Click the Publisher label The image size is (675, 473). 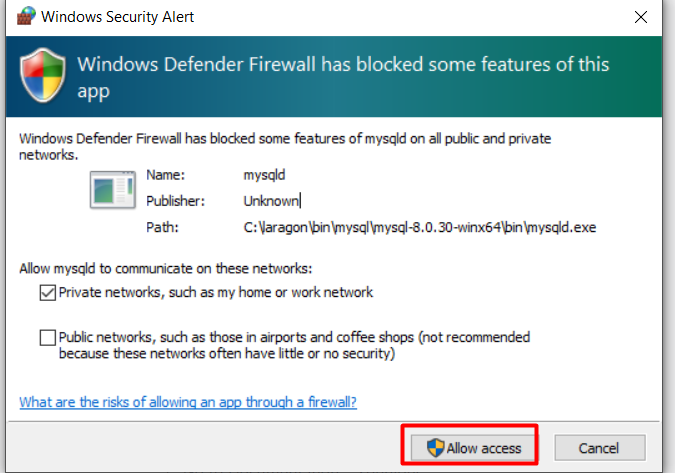pos(175,201)
